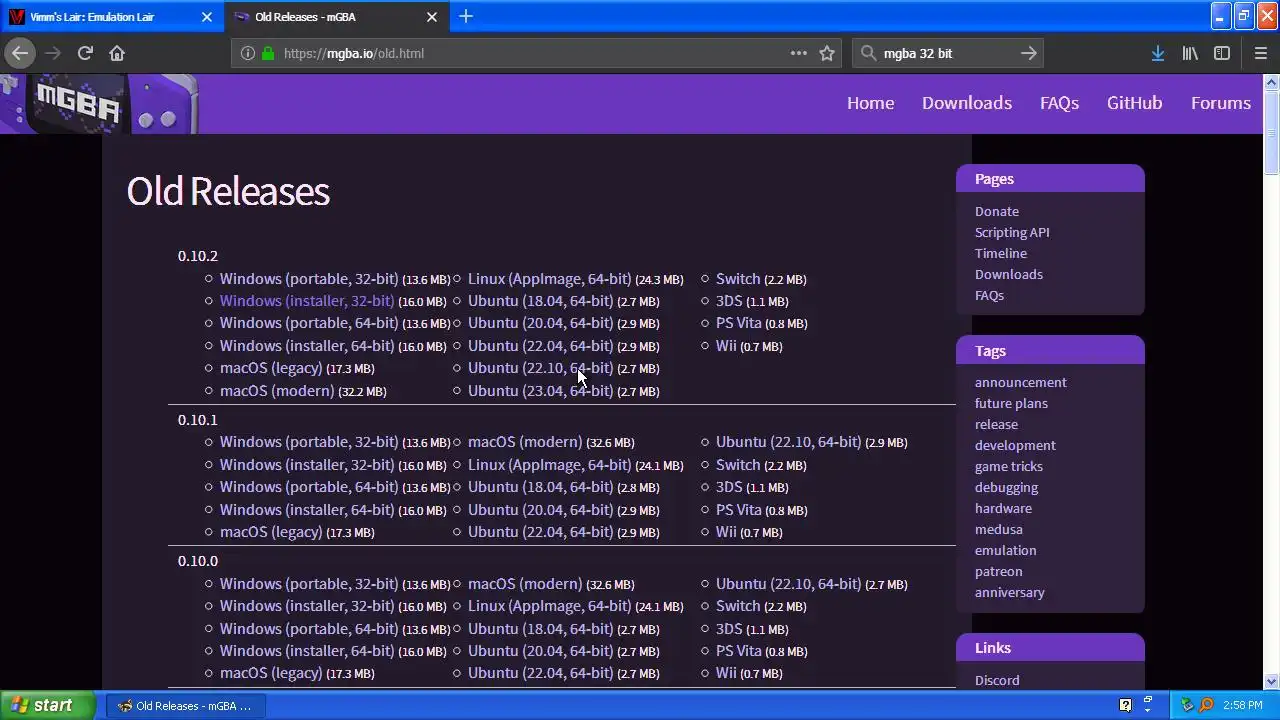Download 0.10.1 macOS modern build

point(525,442)
